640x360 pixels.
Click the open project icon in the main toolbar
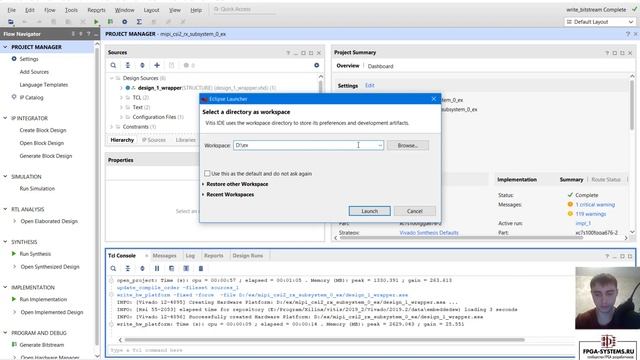click(x=11, y=22)
